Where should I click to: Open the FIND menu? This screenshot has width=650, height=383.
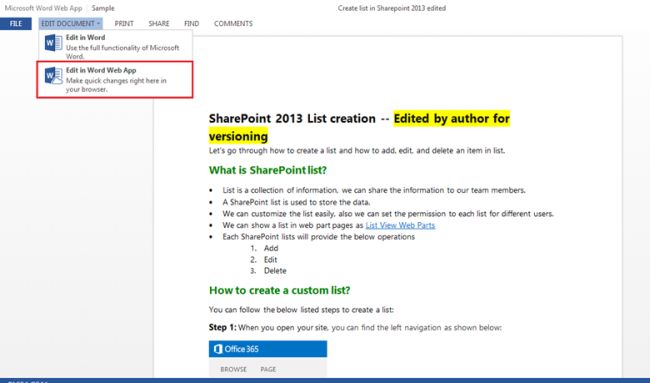192,24
